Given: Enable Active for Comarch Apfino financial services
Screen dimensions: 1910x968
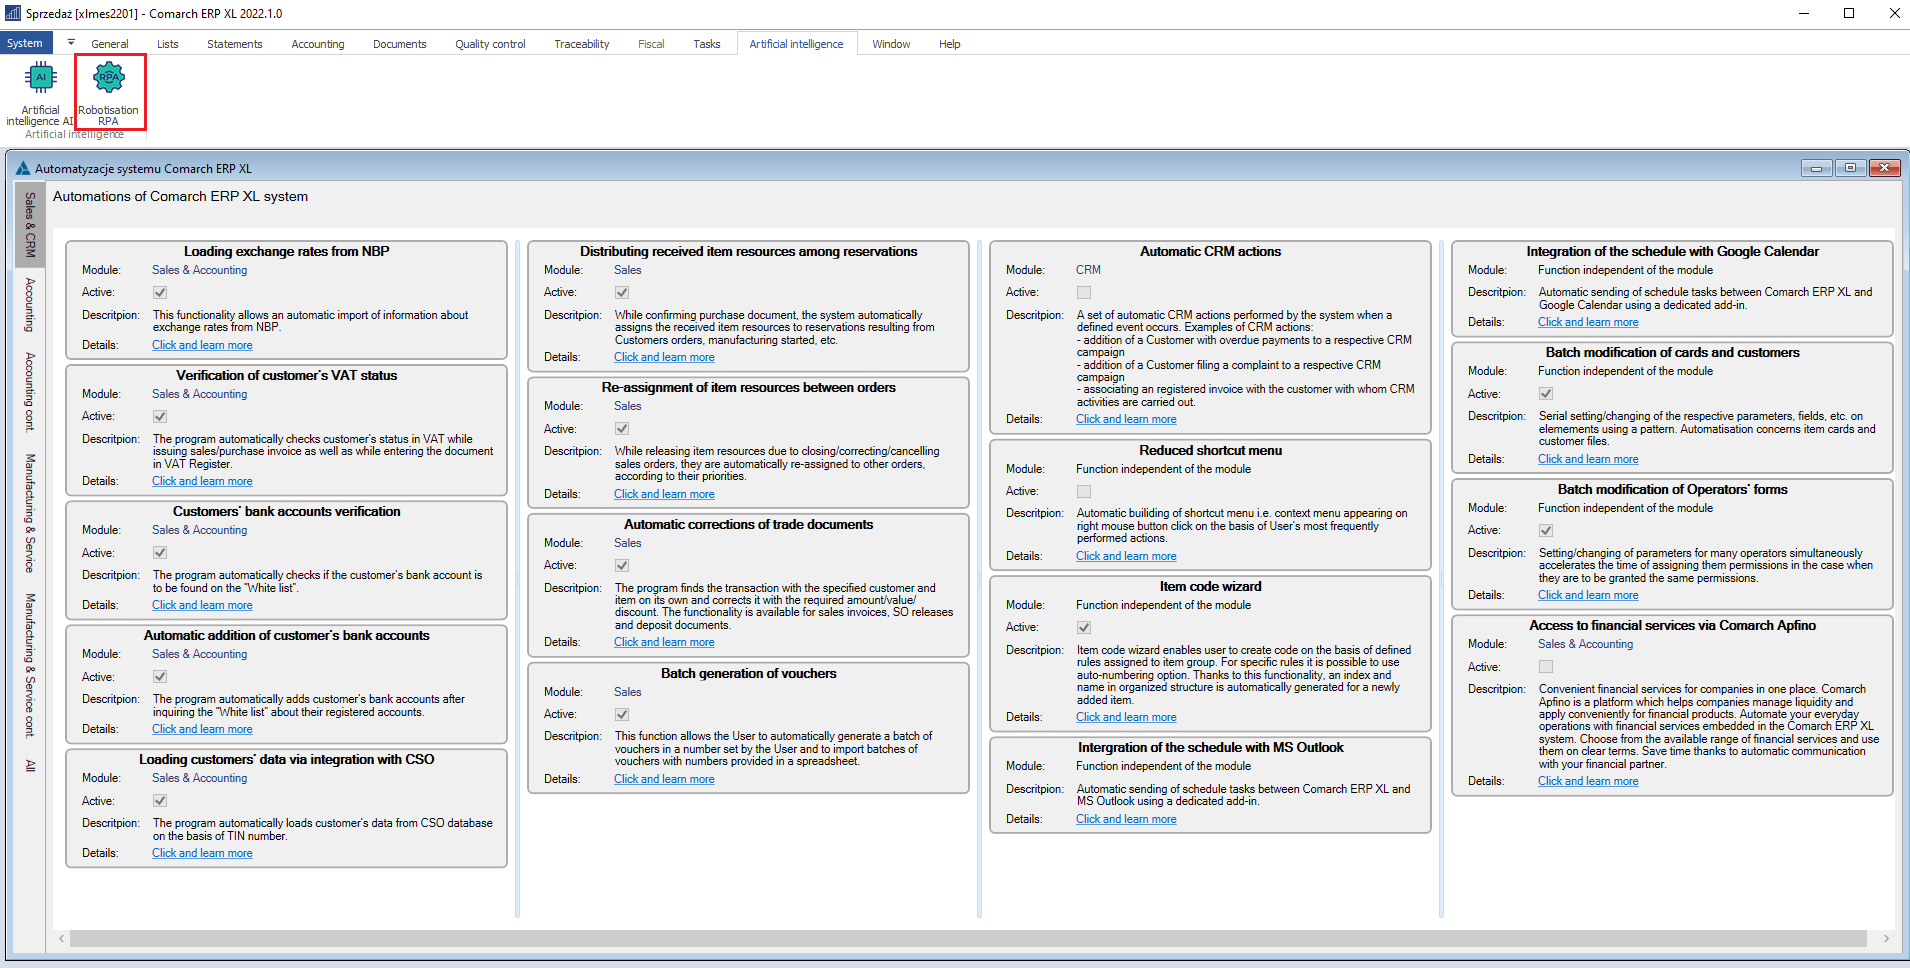Looking at the screenshot, I should pos(1546,666).
